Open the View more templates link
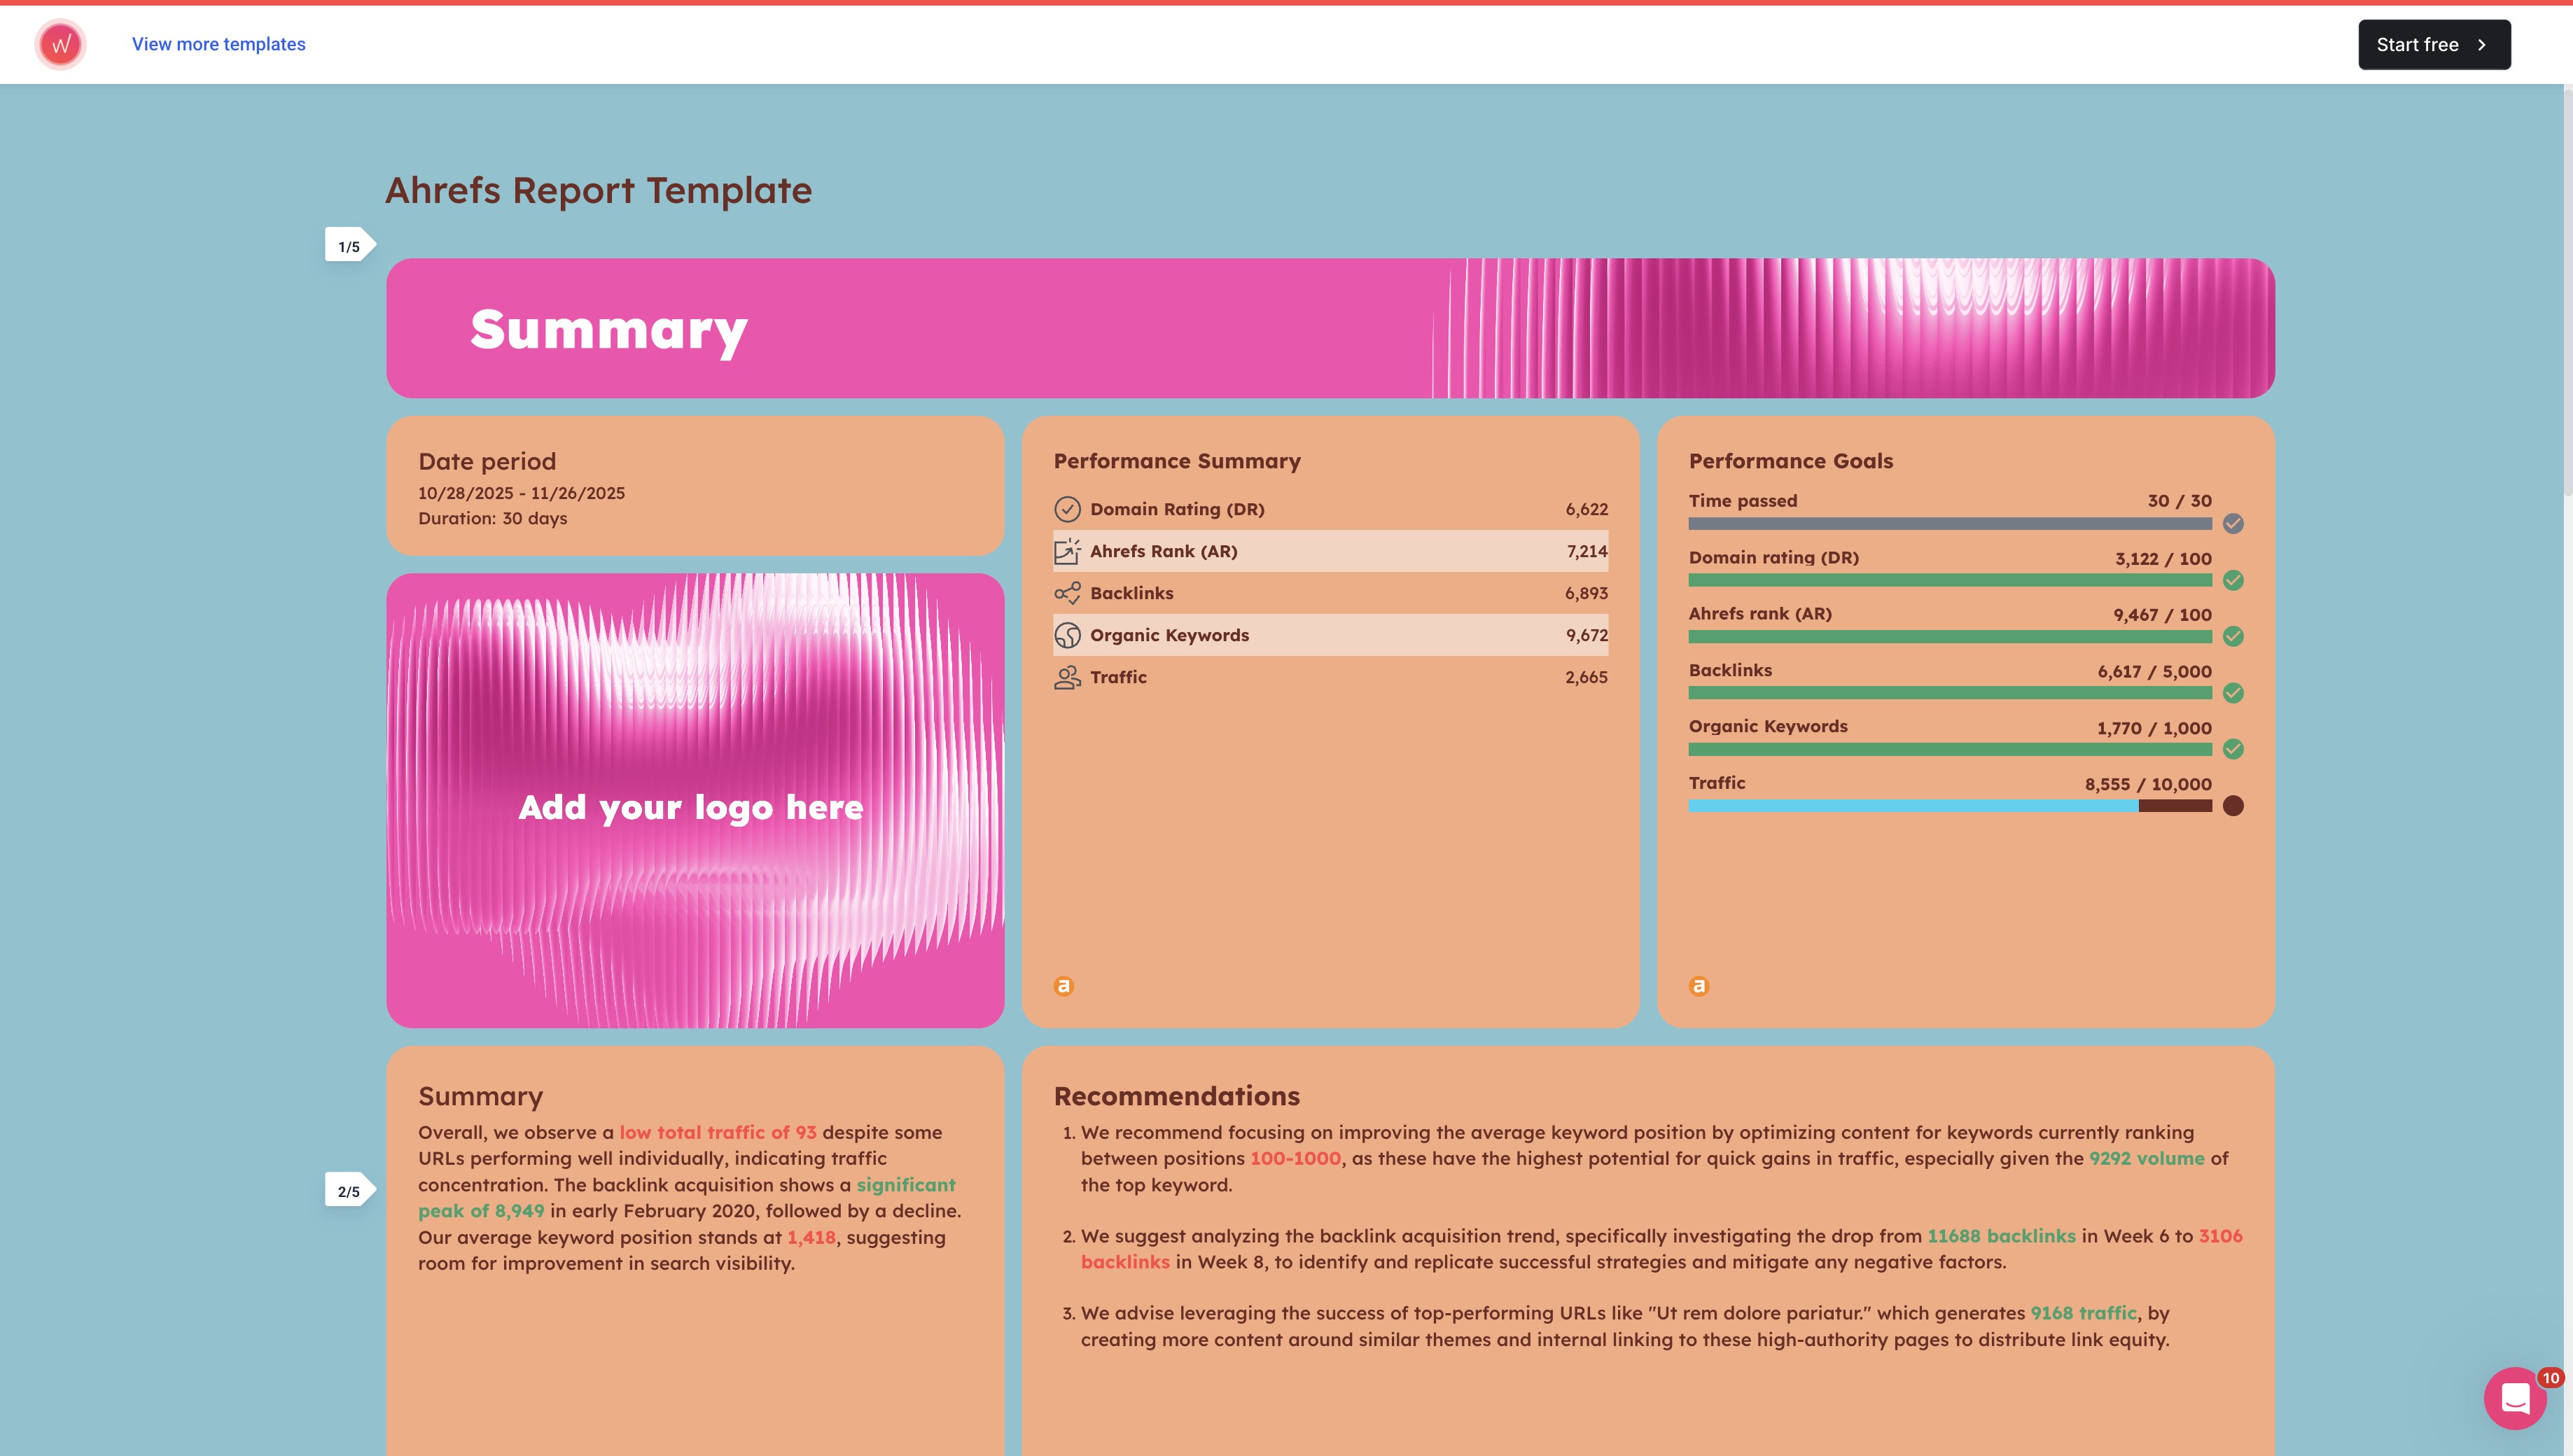Image resolution: width=2573 pixels, height=1456 pixels. [218, 44]
